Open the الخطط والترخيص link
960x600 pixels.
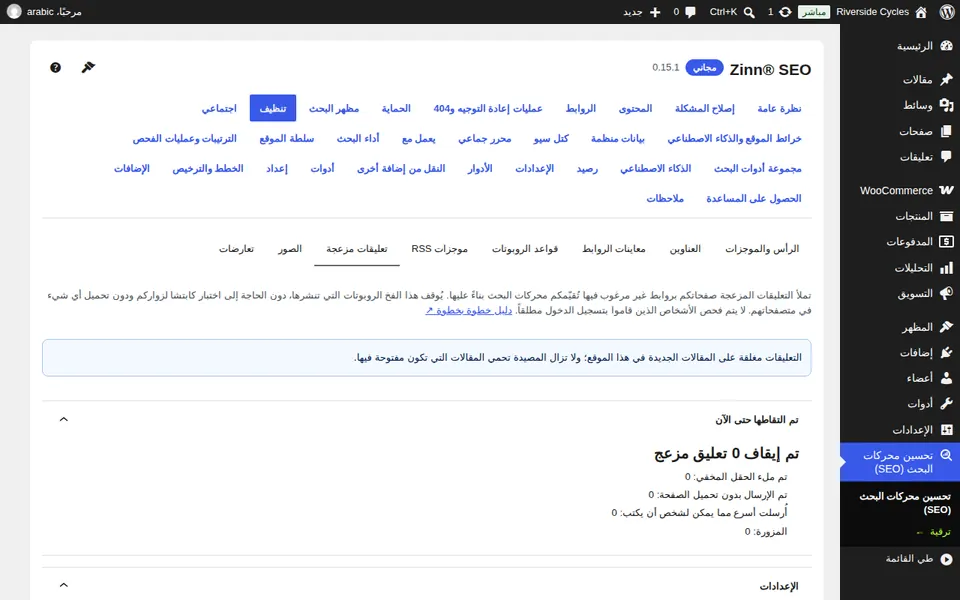click(208, 168)
